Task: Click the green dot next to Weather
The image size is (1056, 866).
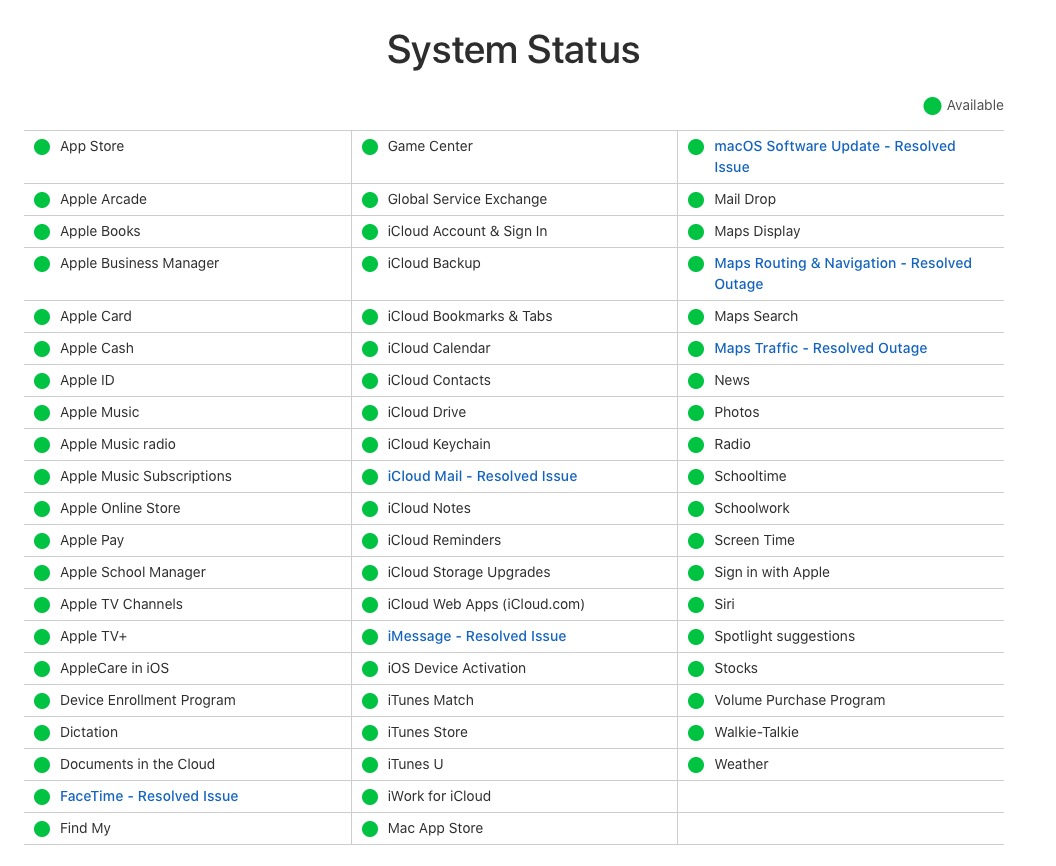Action: (x=696, y=765)
